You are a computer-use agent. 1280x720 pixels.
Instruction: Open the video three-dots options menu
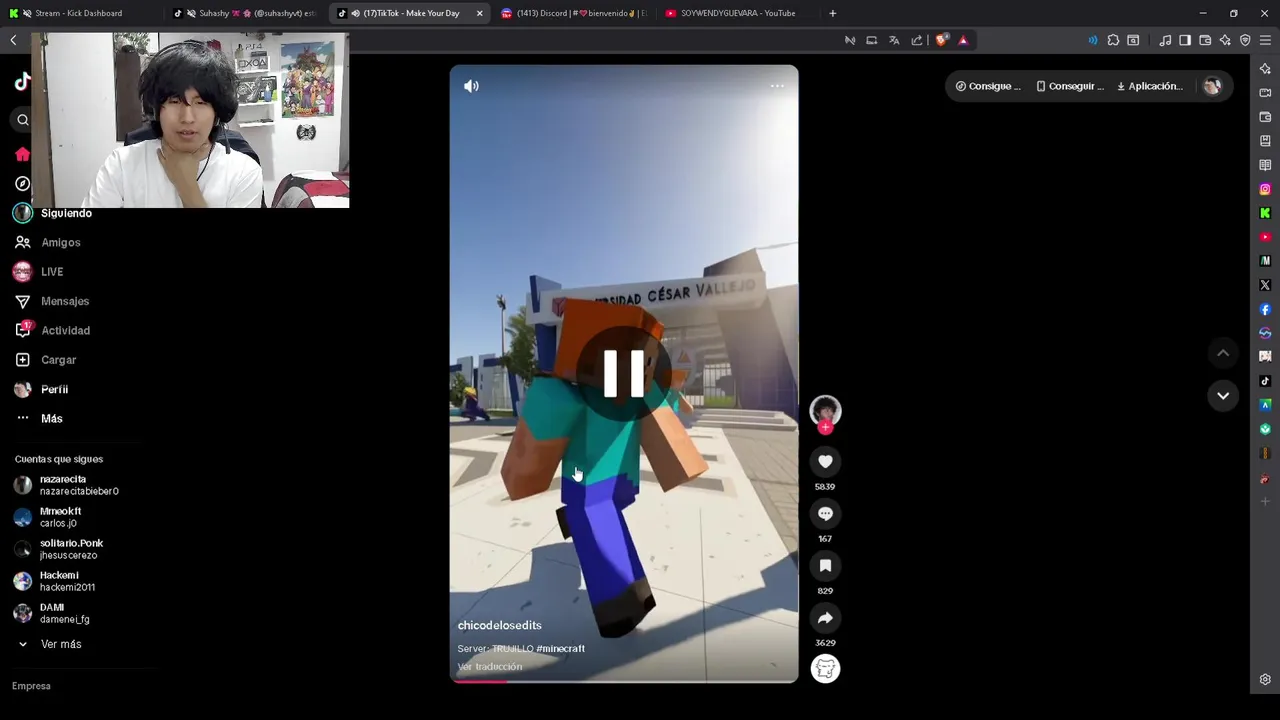777,86
